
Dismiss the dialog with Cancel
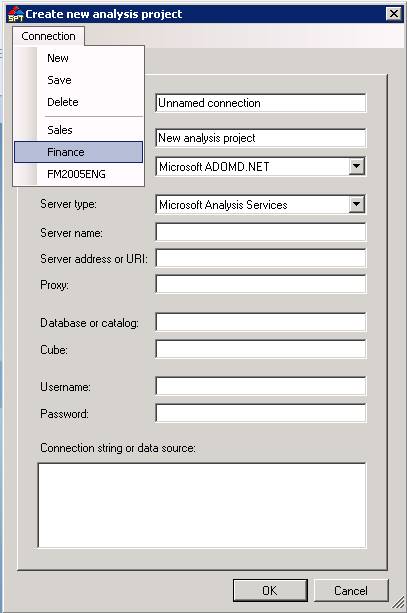point(351,590)
